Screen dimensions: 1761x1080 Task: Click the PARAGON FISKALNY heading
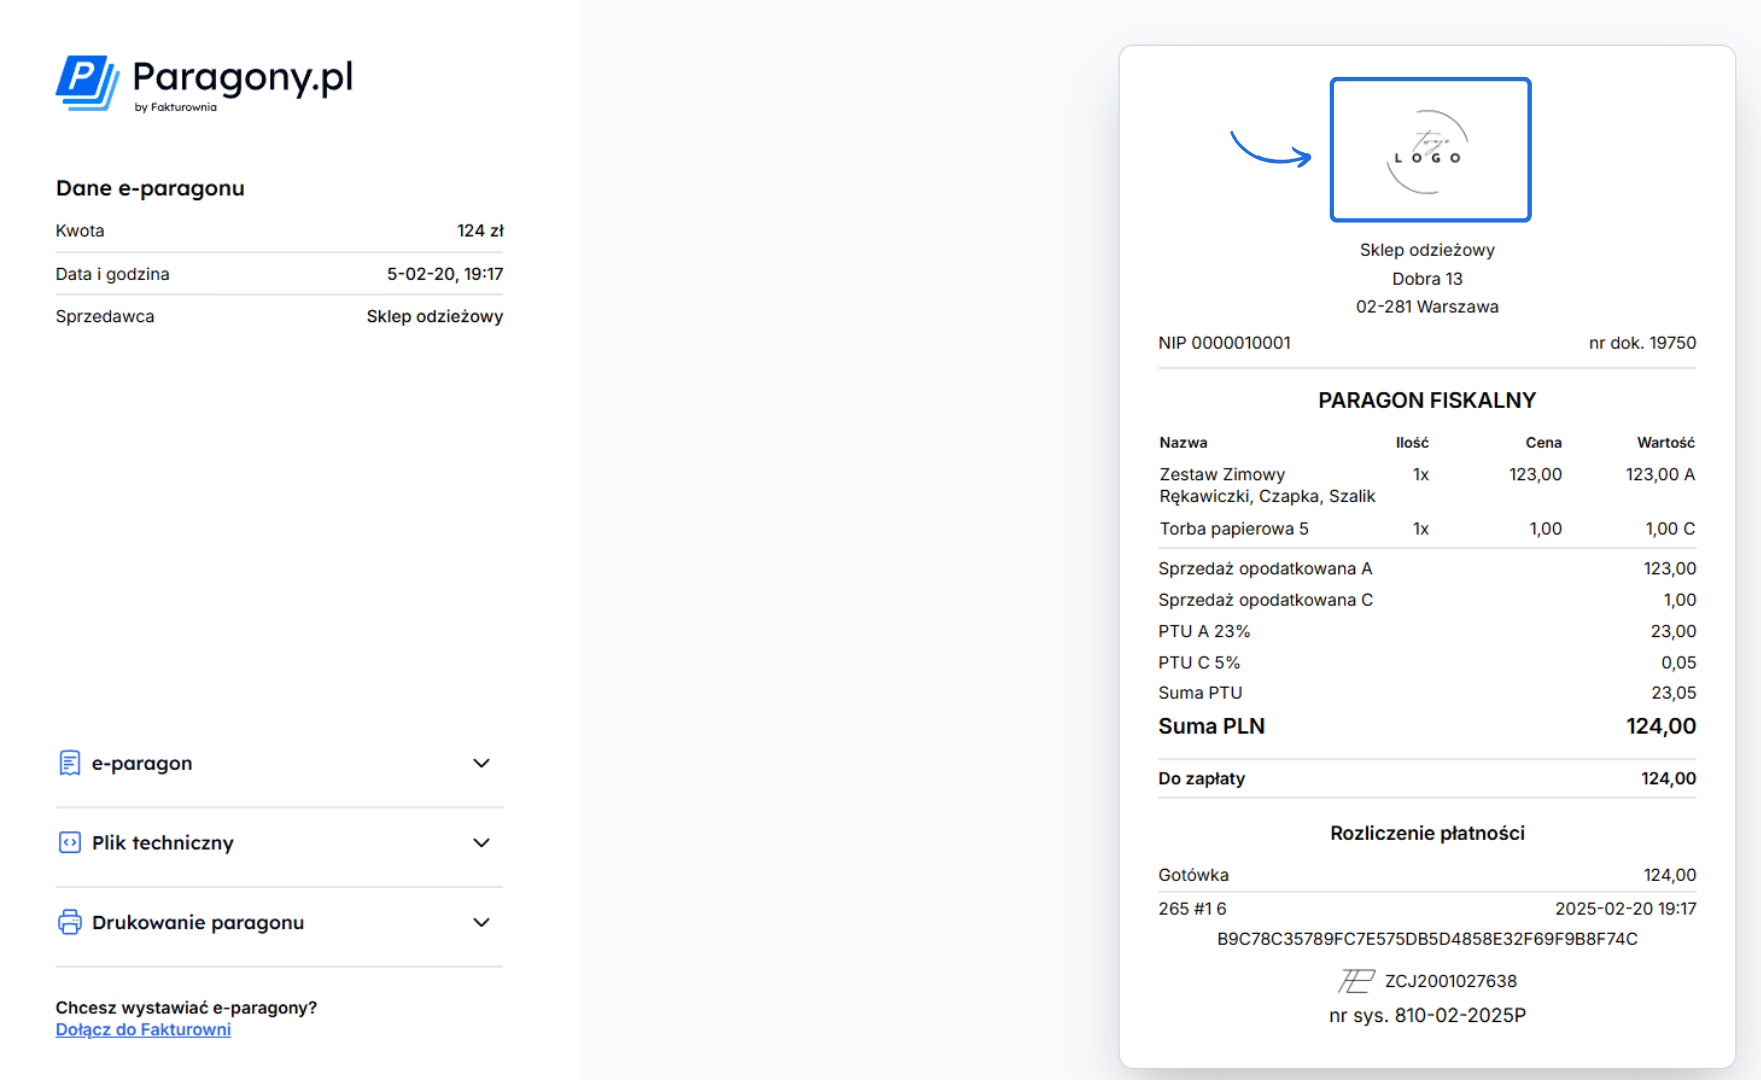1427,400
